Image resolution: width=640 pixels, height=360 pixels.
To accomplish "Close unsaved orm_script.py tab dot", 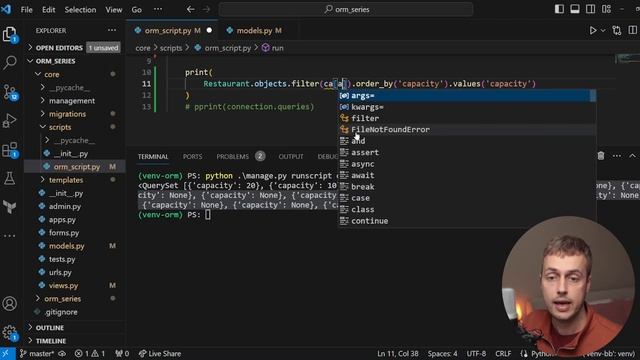I will pos(209,31).
